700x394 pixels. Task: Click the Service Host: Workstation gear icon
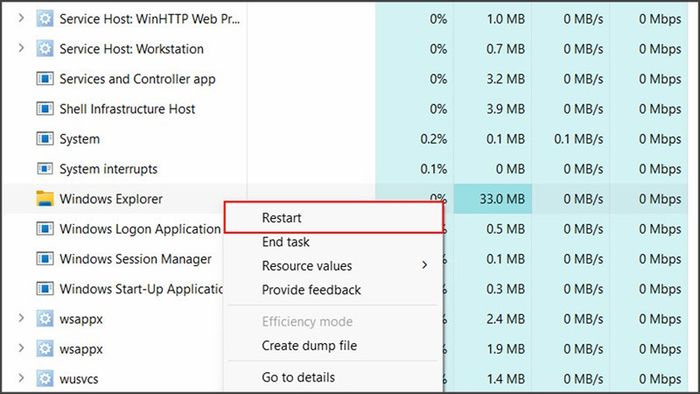[x=45, y=49]
